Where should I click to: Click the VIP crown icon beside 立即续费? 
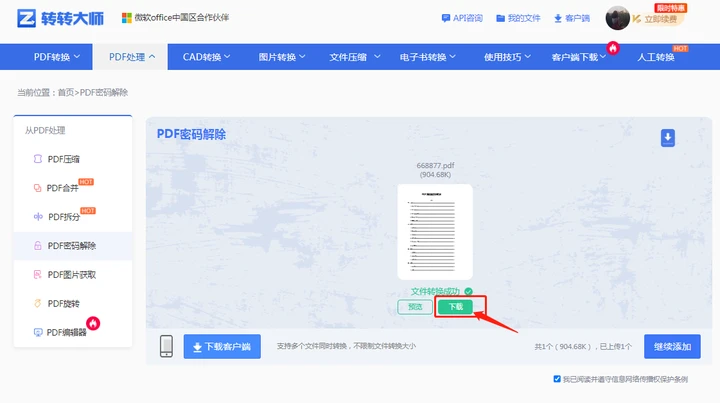pyautogui.click(x=636, y=19)
